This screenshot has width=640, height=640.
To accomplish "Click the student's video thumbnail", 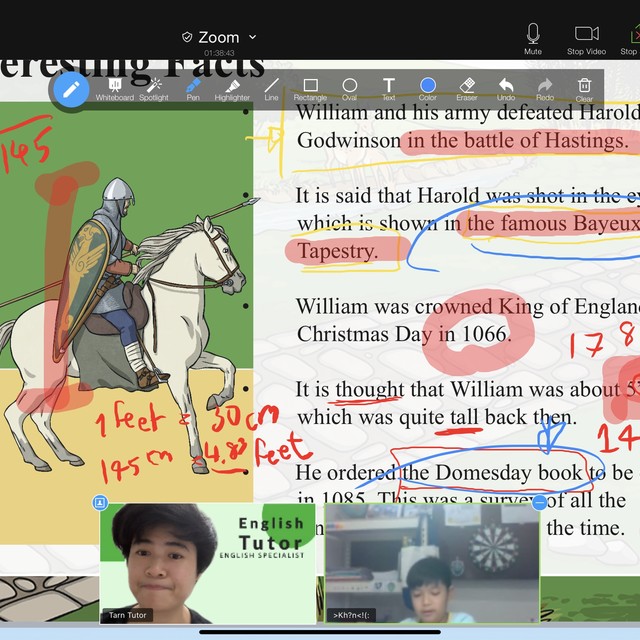I will (432, 563).
